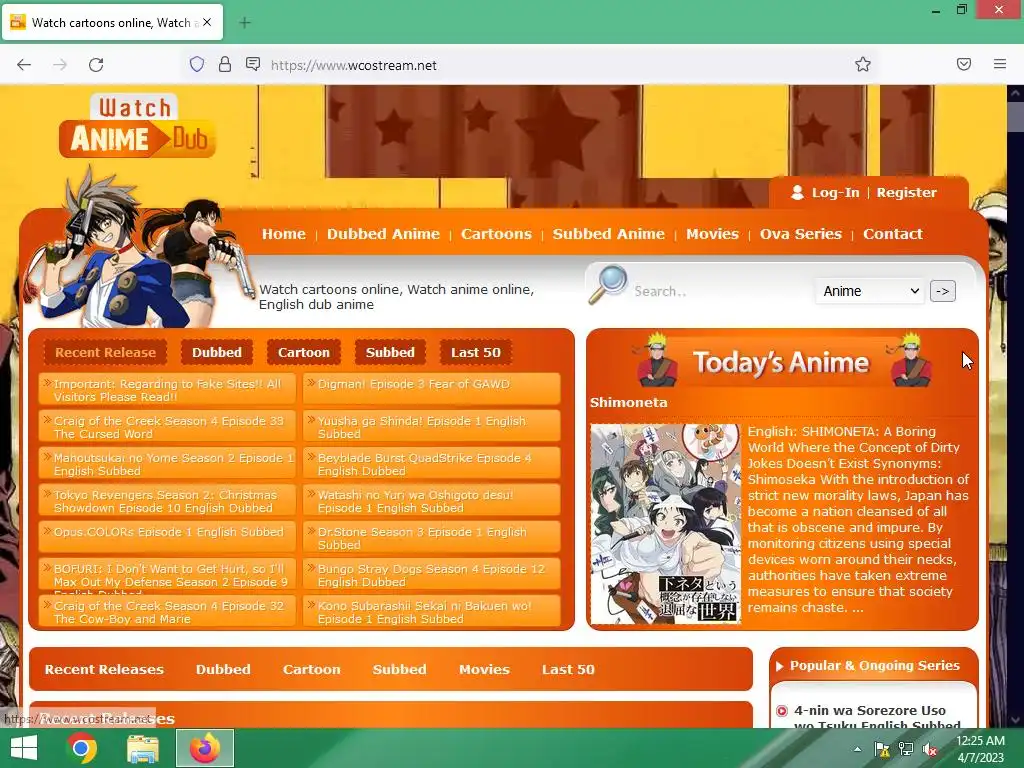The height and width of the screenshot is (768, 1024).
Task: Save page to Pocket icon
Action: tap(964, 64)
